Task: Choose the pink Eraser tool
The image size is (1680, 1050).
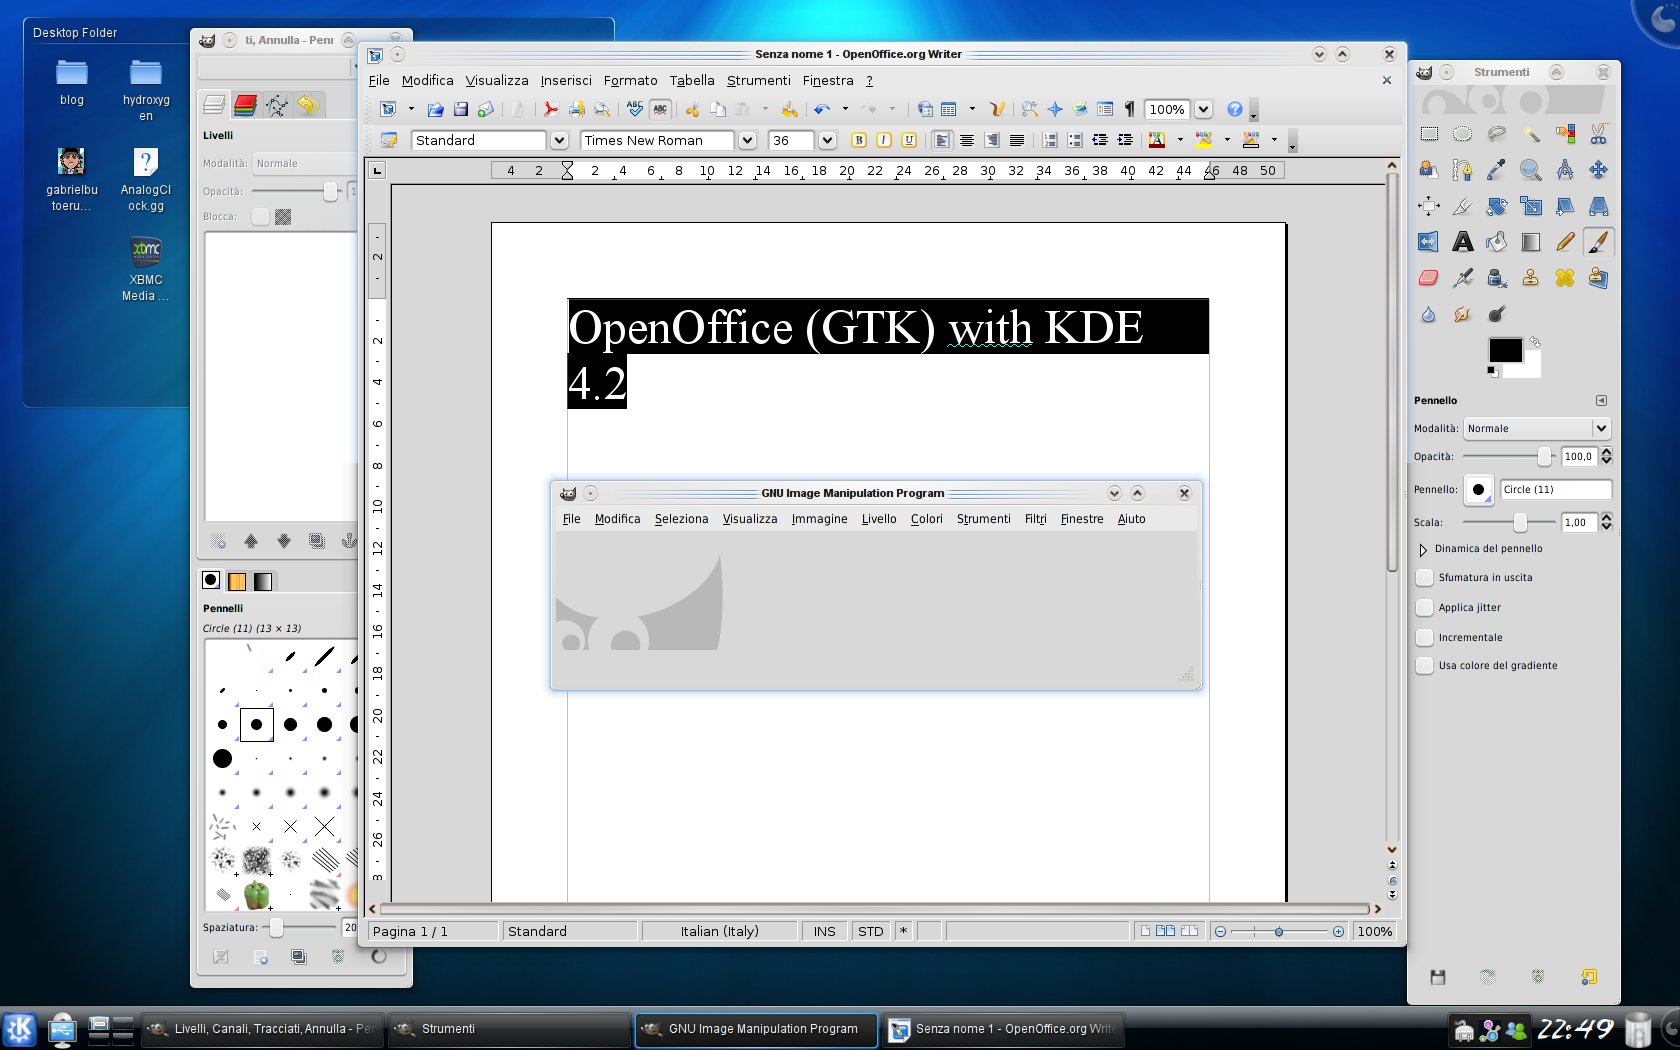Action: (1429, 278)
